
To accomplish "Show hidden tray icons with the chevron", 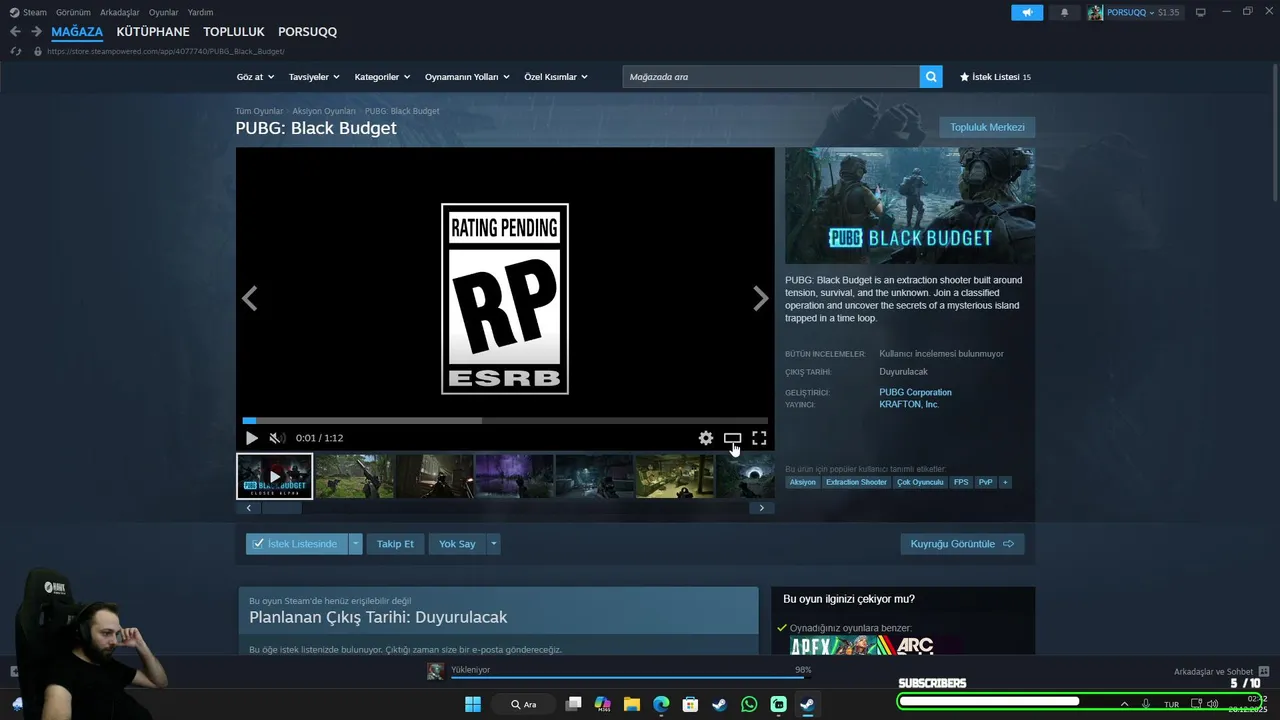I will pyautogui.click(x=1124, y=704).
